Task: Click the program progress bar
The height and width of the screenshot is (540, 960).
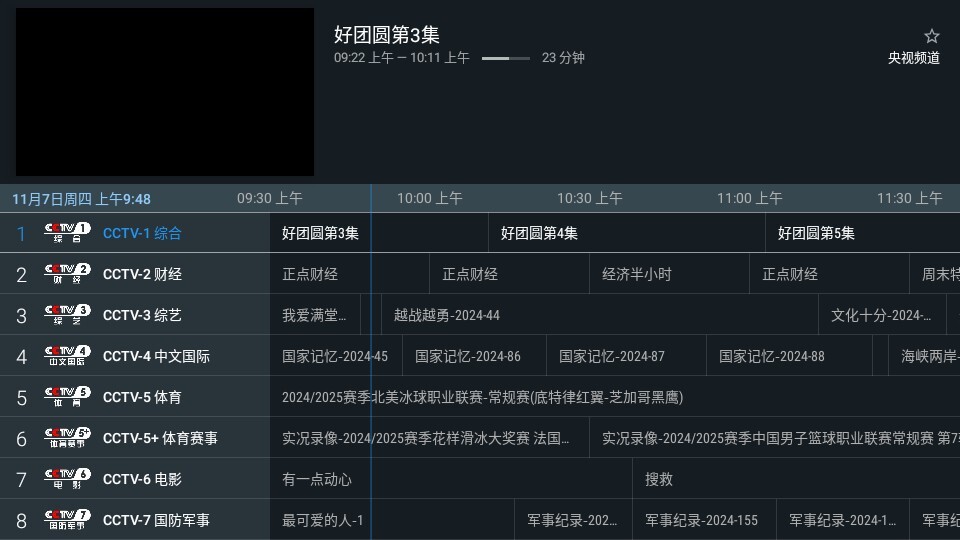Action: pos(505,58)
